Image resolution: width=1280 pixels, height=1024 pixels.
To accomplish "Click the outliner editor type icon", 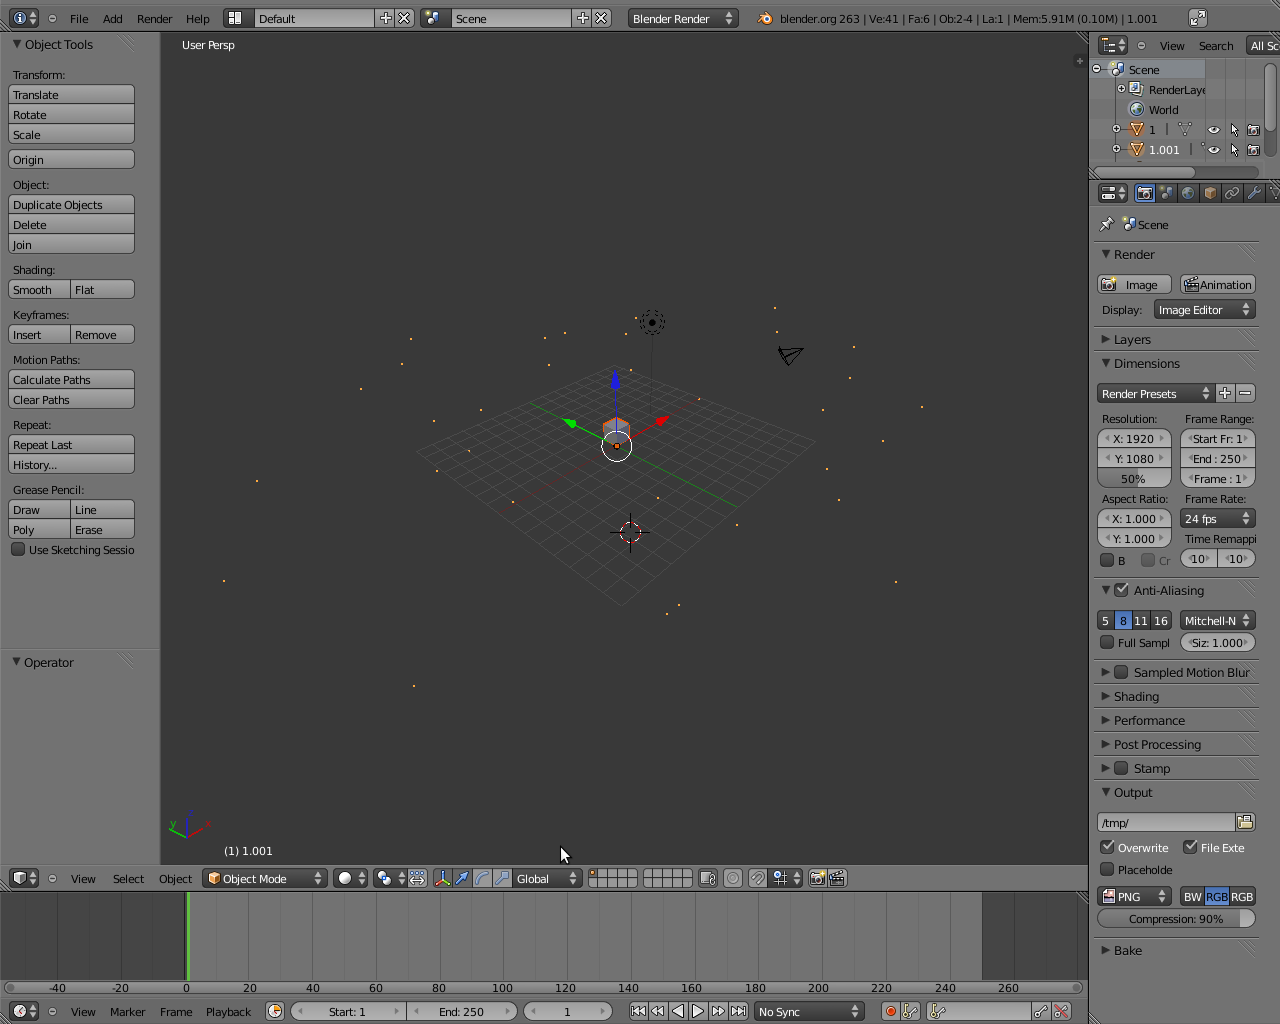I will tap(1113, 45).
